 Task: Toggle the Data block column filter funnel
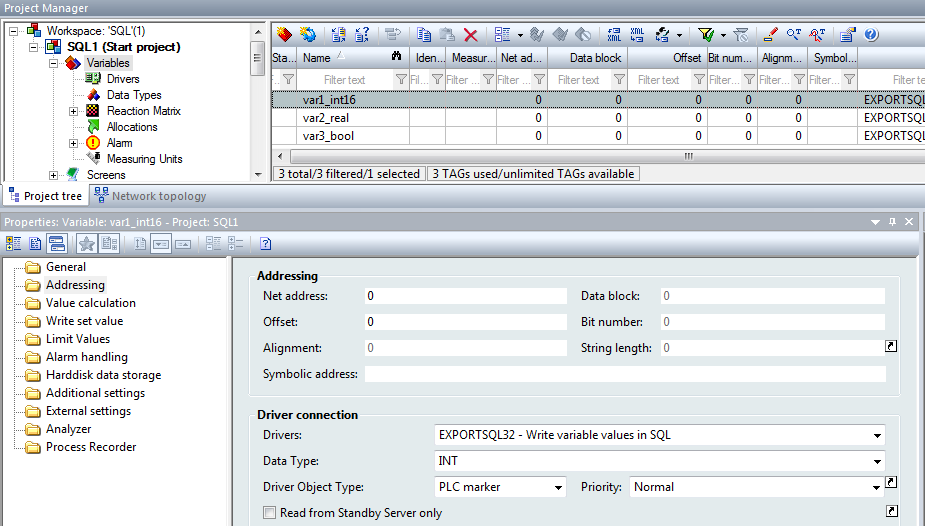(x=617, y=80)
